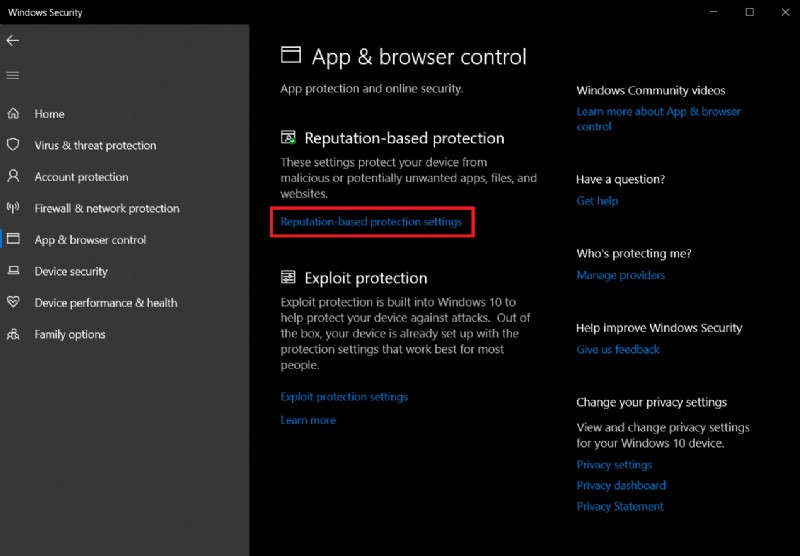Image resolution: width=800 pixels, height=556 pixels.
Task: Click Manage providers link
Action: (x=620, y=275)
